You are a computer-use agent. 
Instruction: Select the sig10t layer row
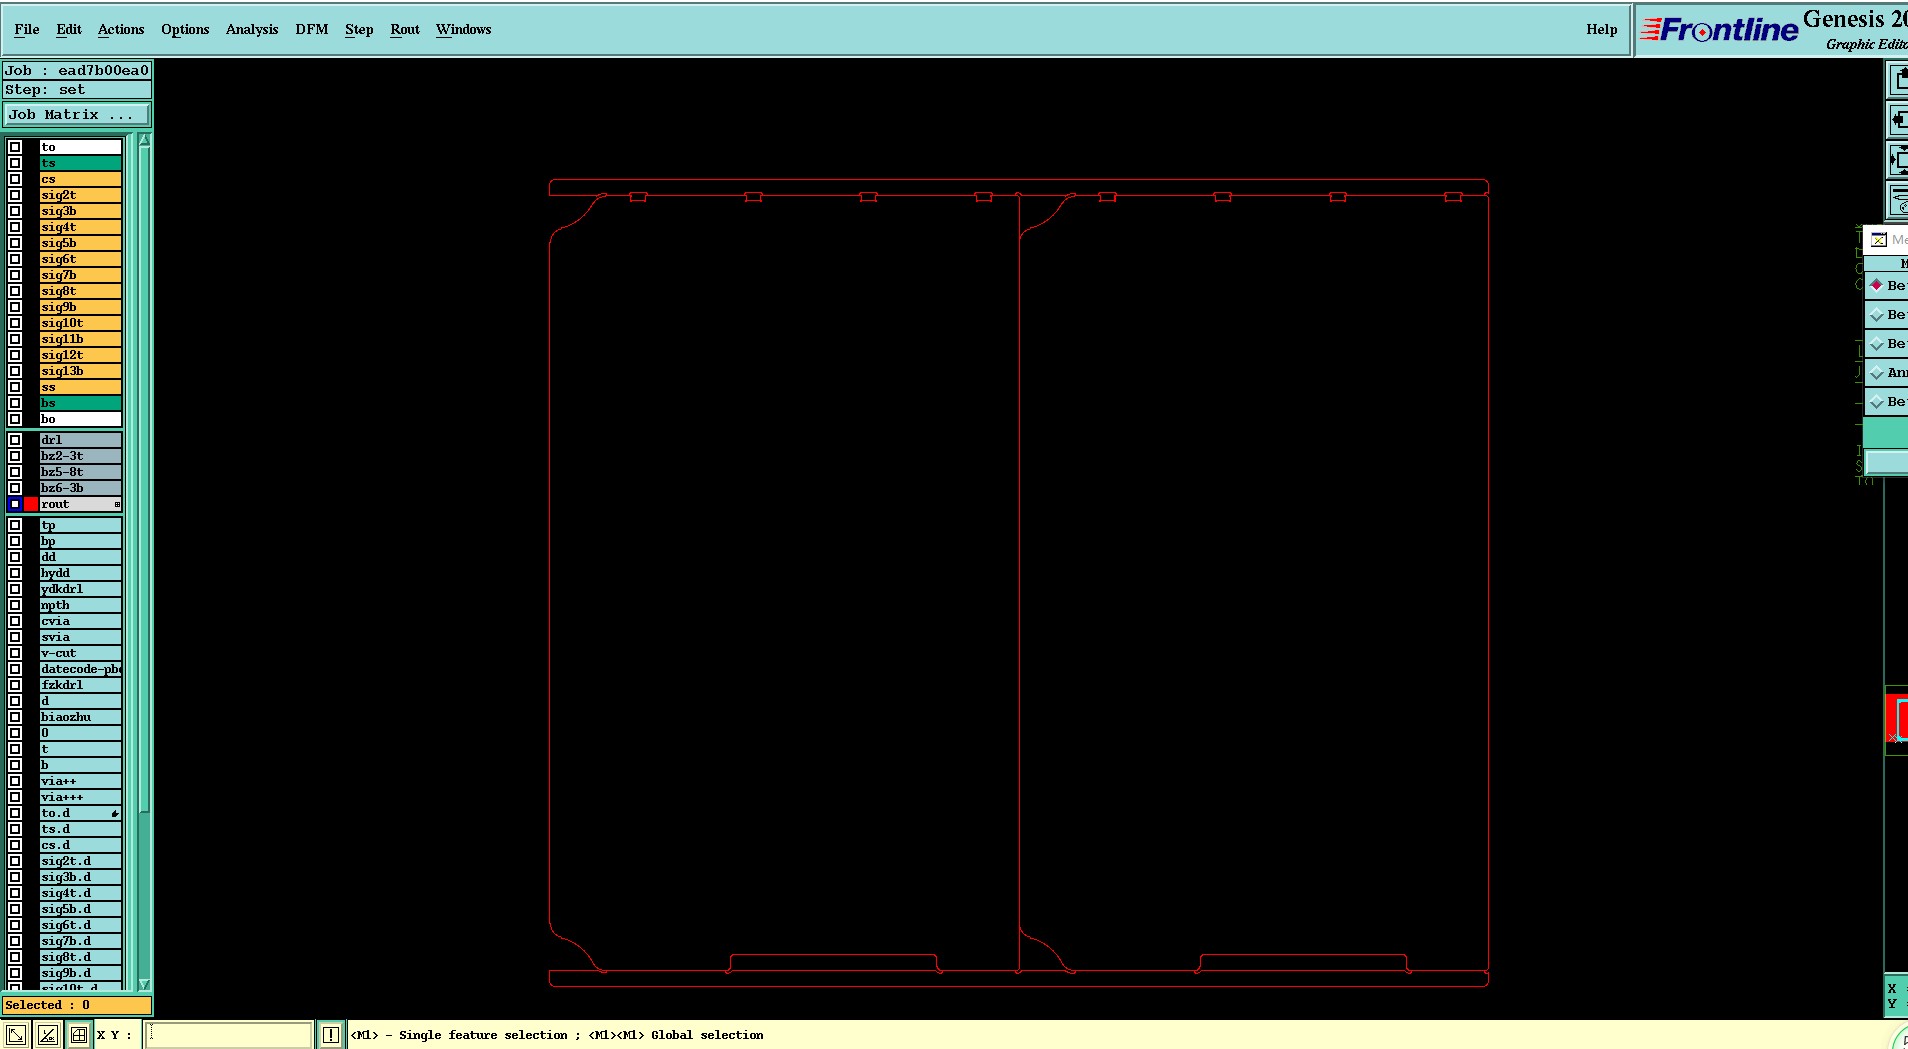click(80, 323)
